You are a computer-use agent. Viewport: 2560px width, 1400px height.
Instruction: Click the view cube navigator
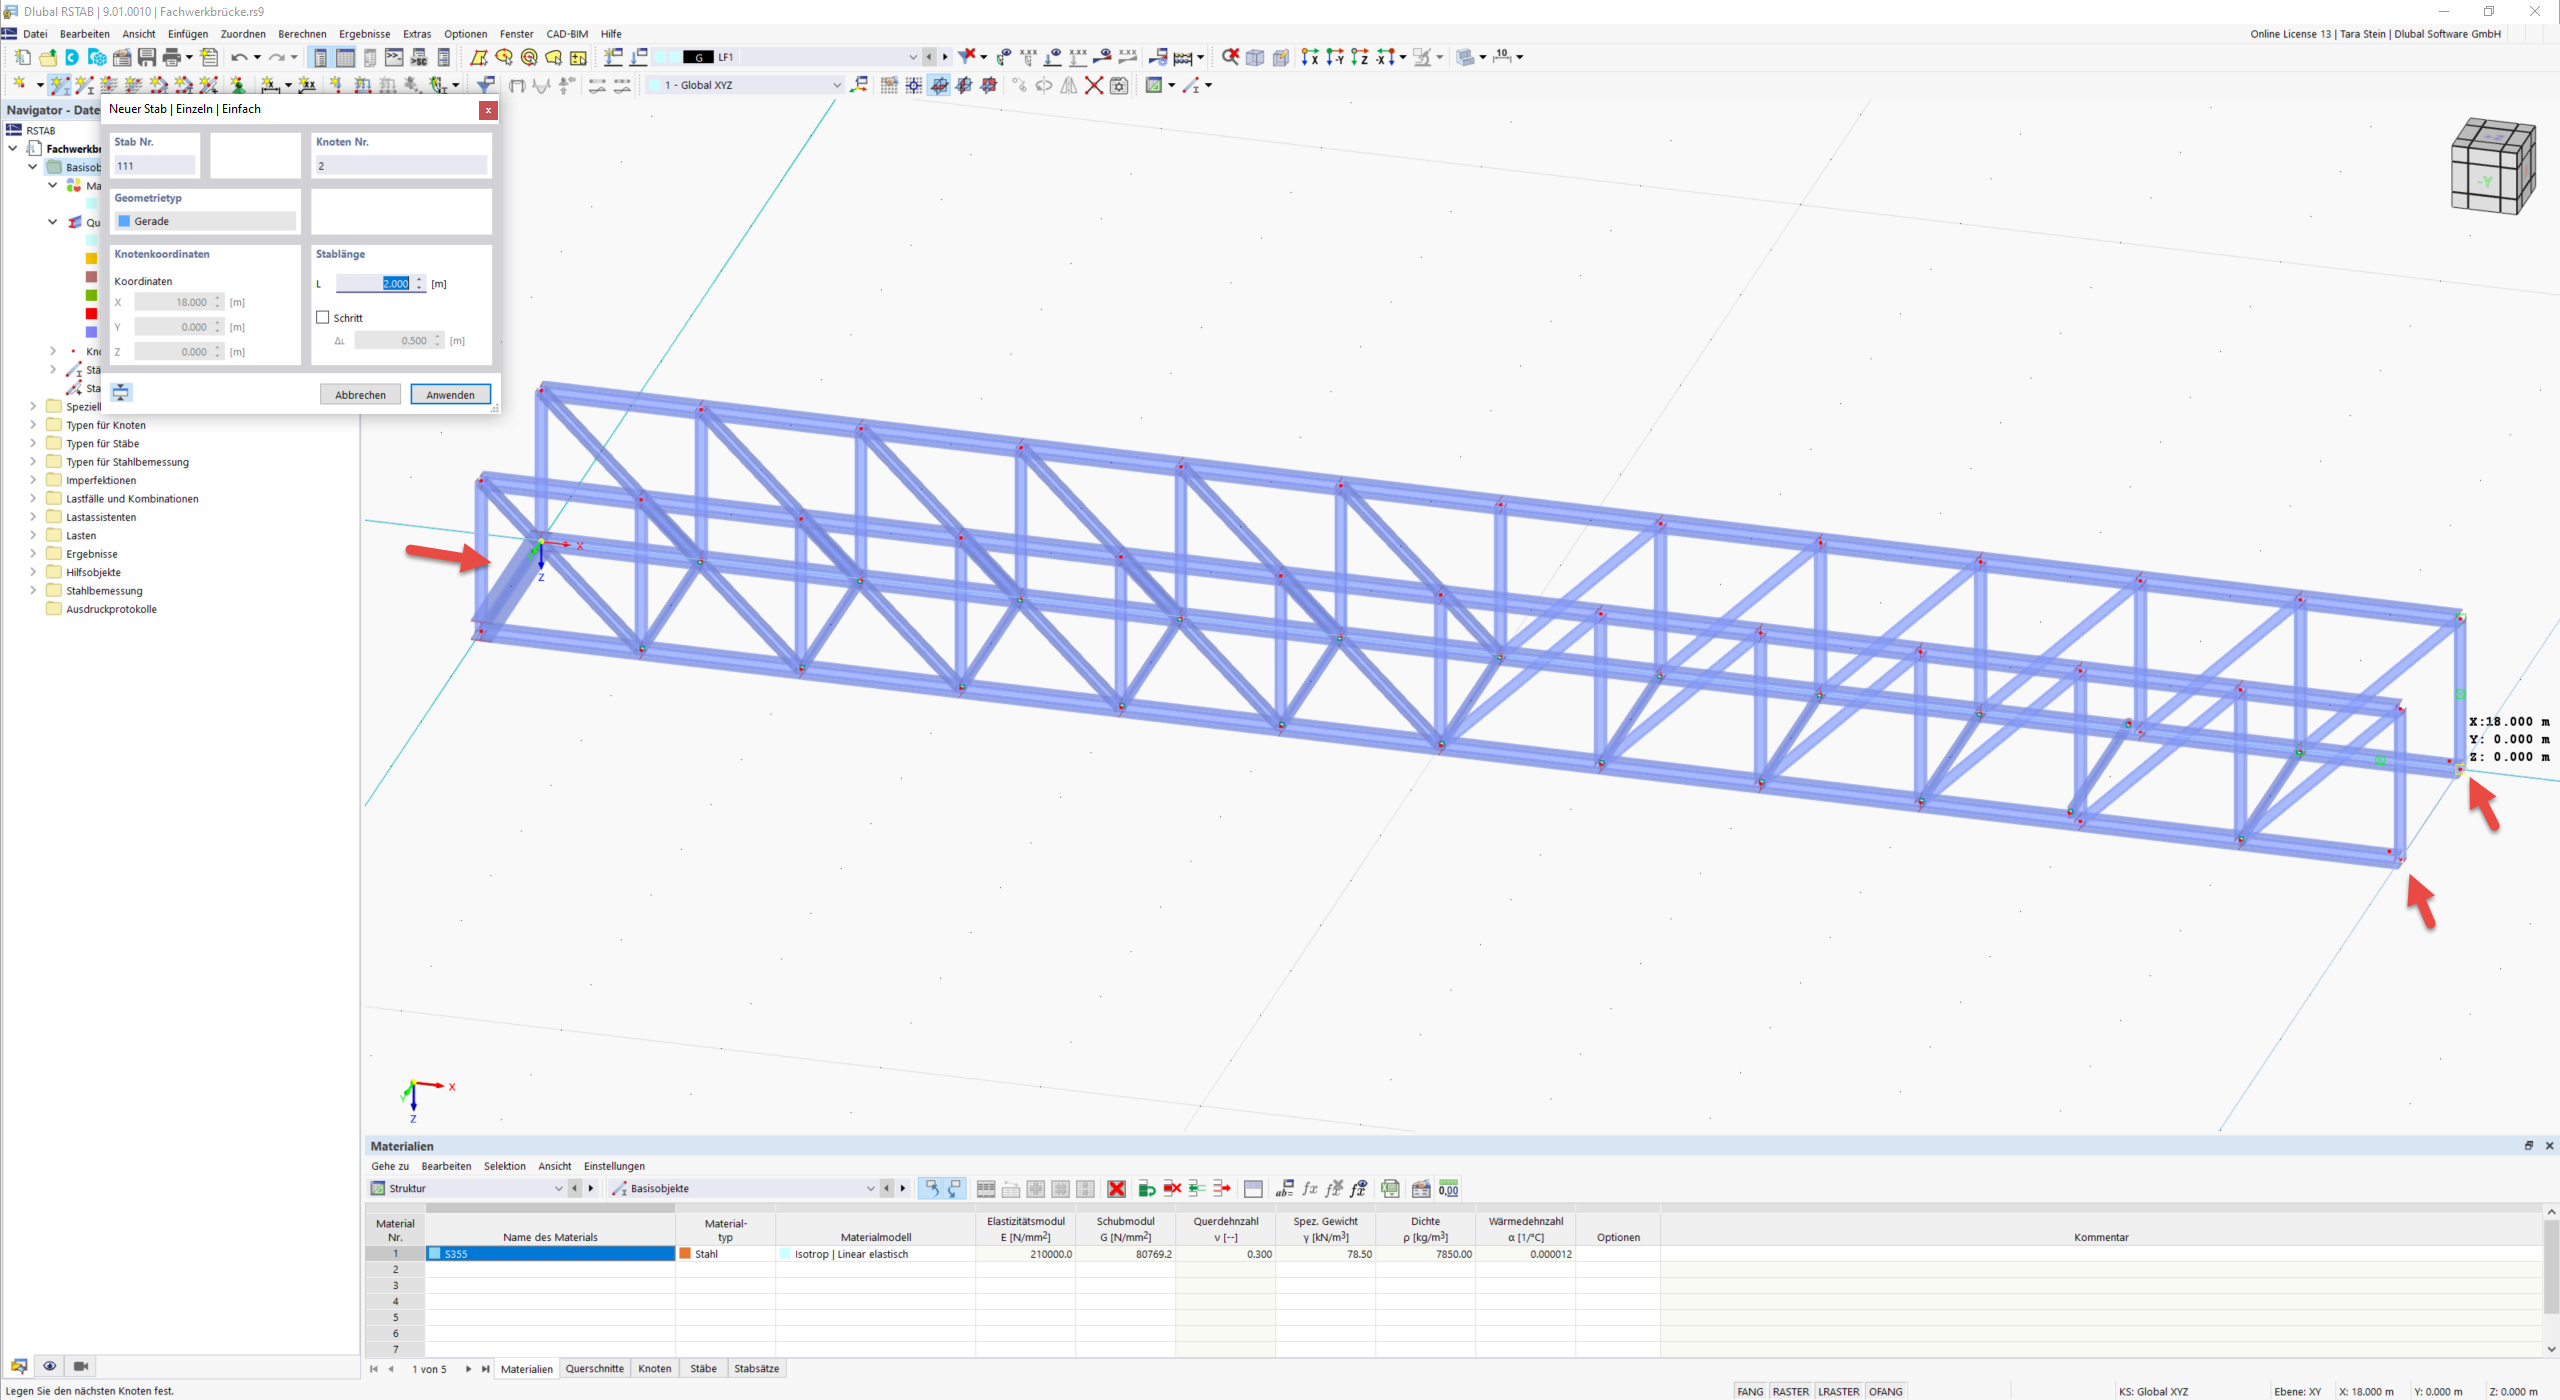click(2493, 165)
